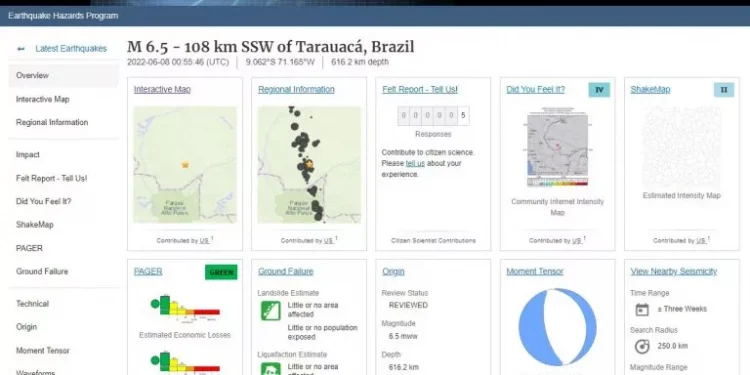Select Technical in the sidebar

[33, 304]
